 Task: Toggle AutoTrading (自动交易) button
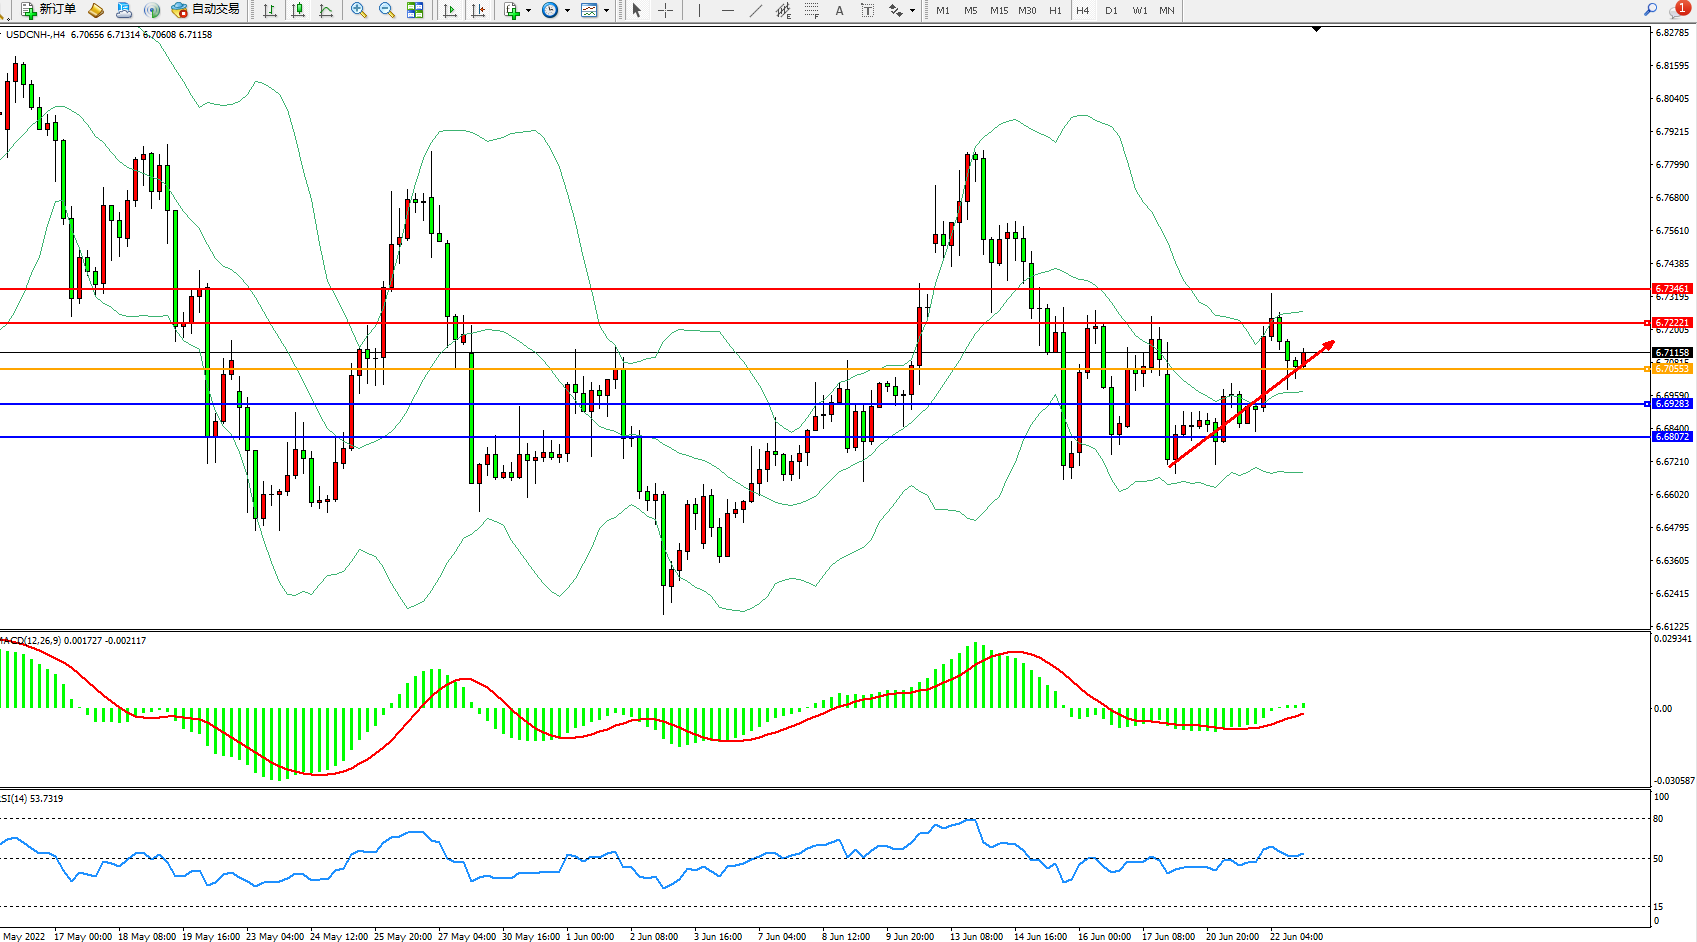(205, 10)
